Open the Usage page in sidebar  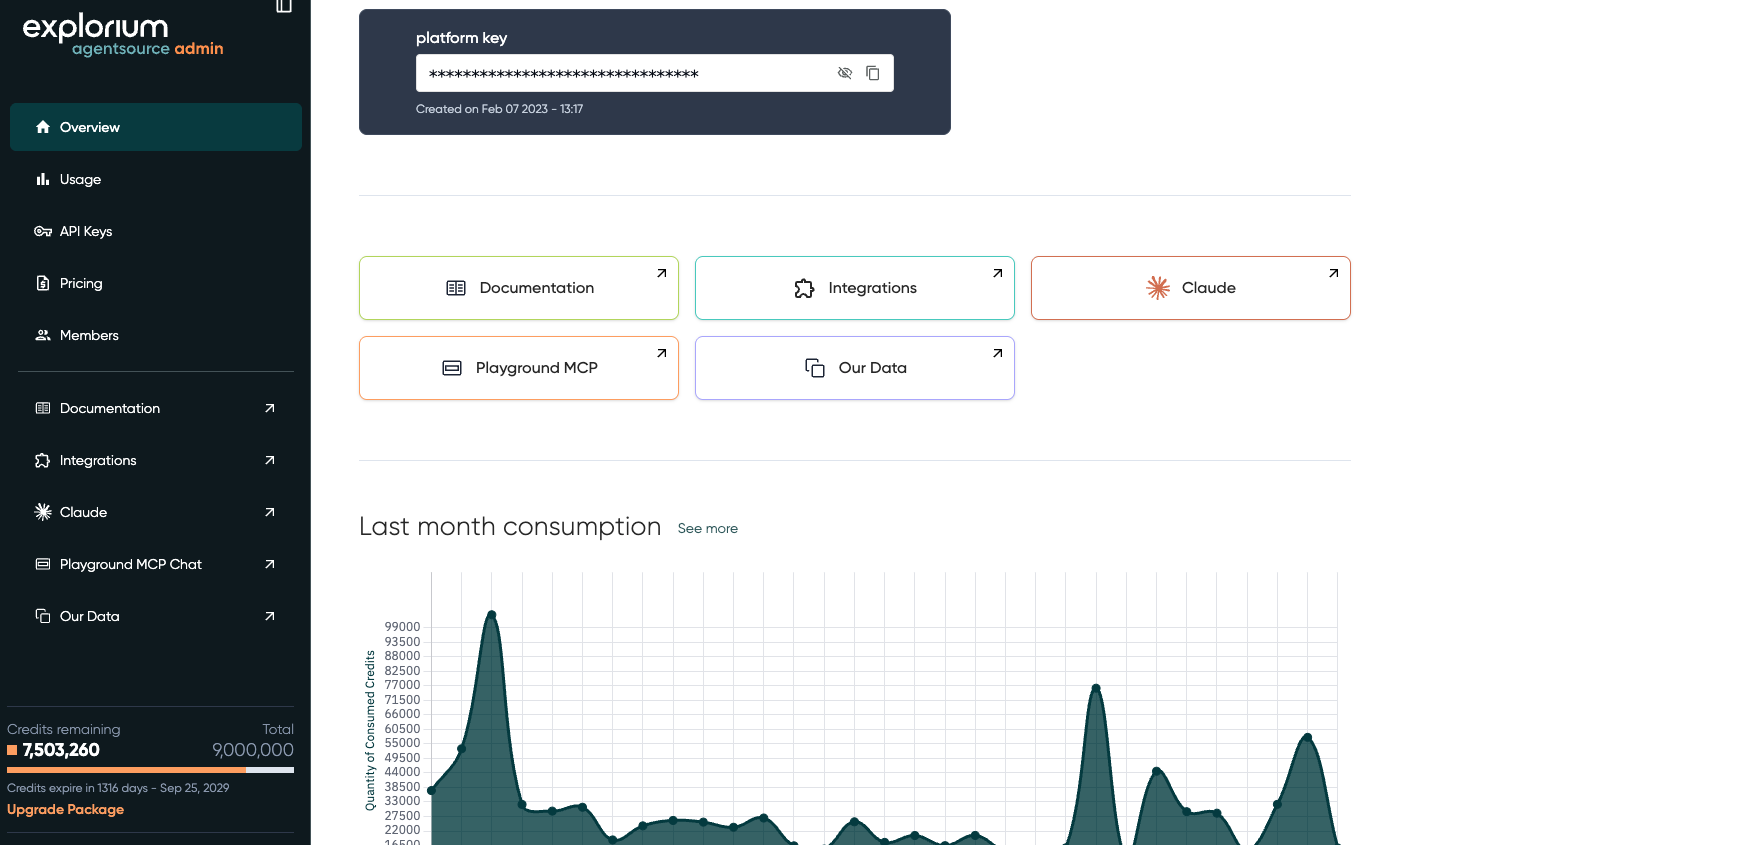tap(80, 180)
